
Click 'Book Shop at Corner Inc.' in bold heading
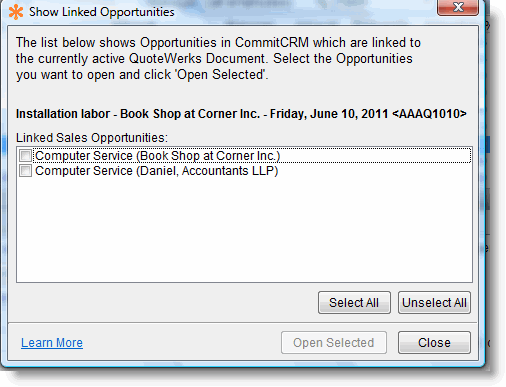tap(190, 114)
